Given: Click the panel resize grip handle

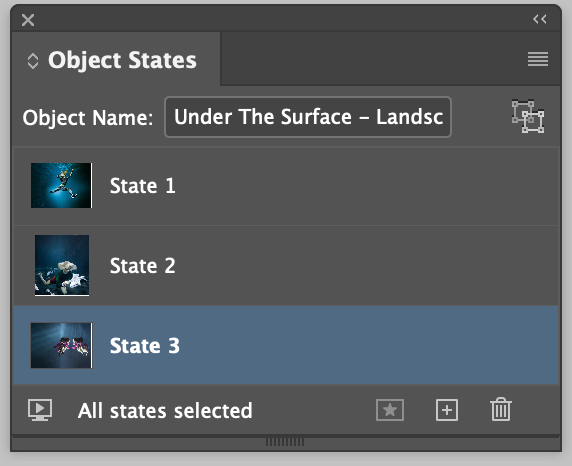Looking at the screenshot, I should (285, 442).
